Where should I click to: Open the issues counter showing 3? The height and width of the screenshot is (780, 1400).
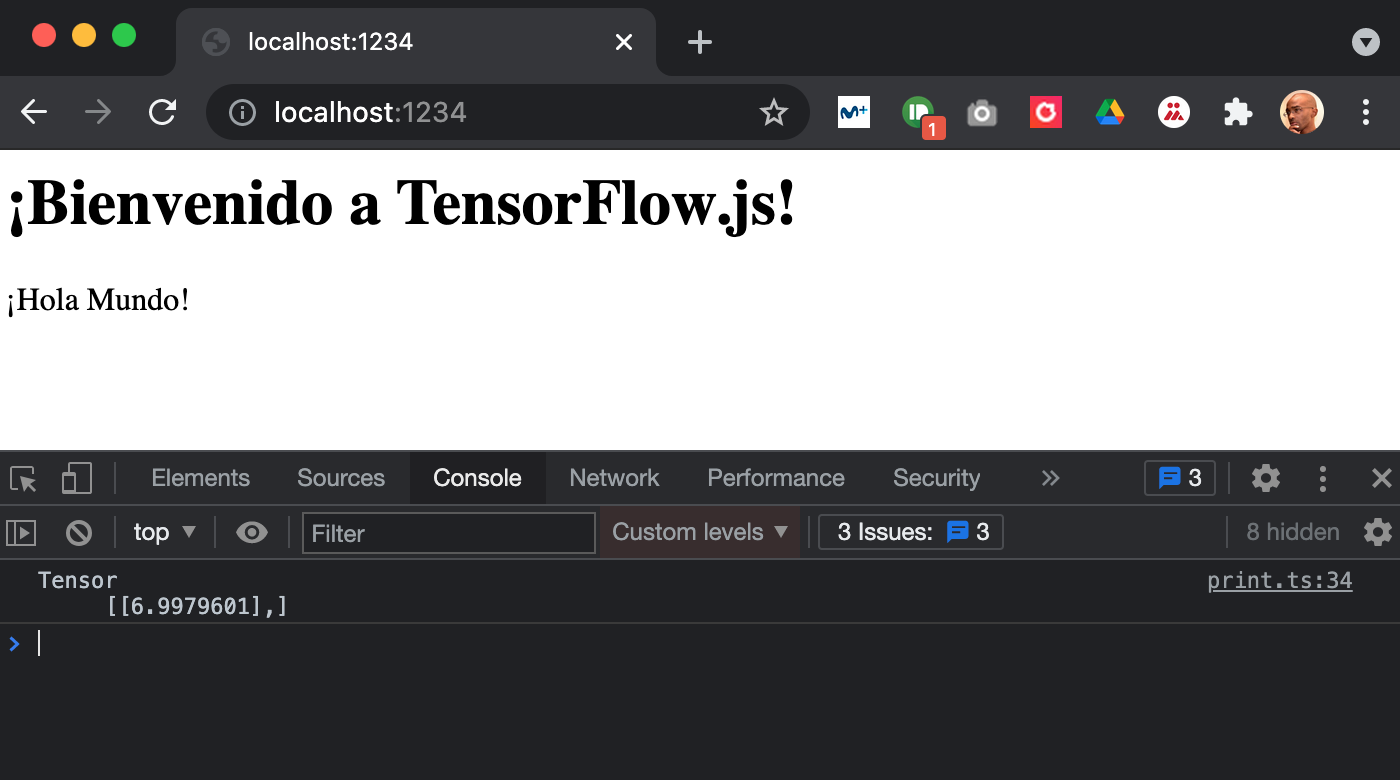1180,478
